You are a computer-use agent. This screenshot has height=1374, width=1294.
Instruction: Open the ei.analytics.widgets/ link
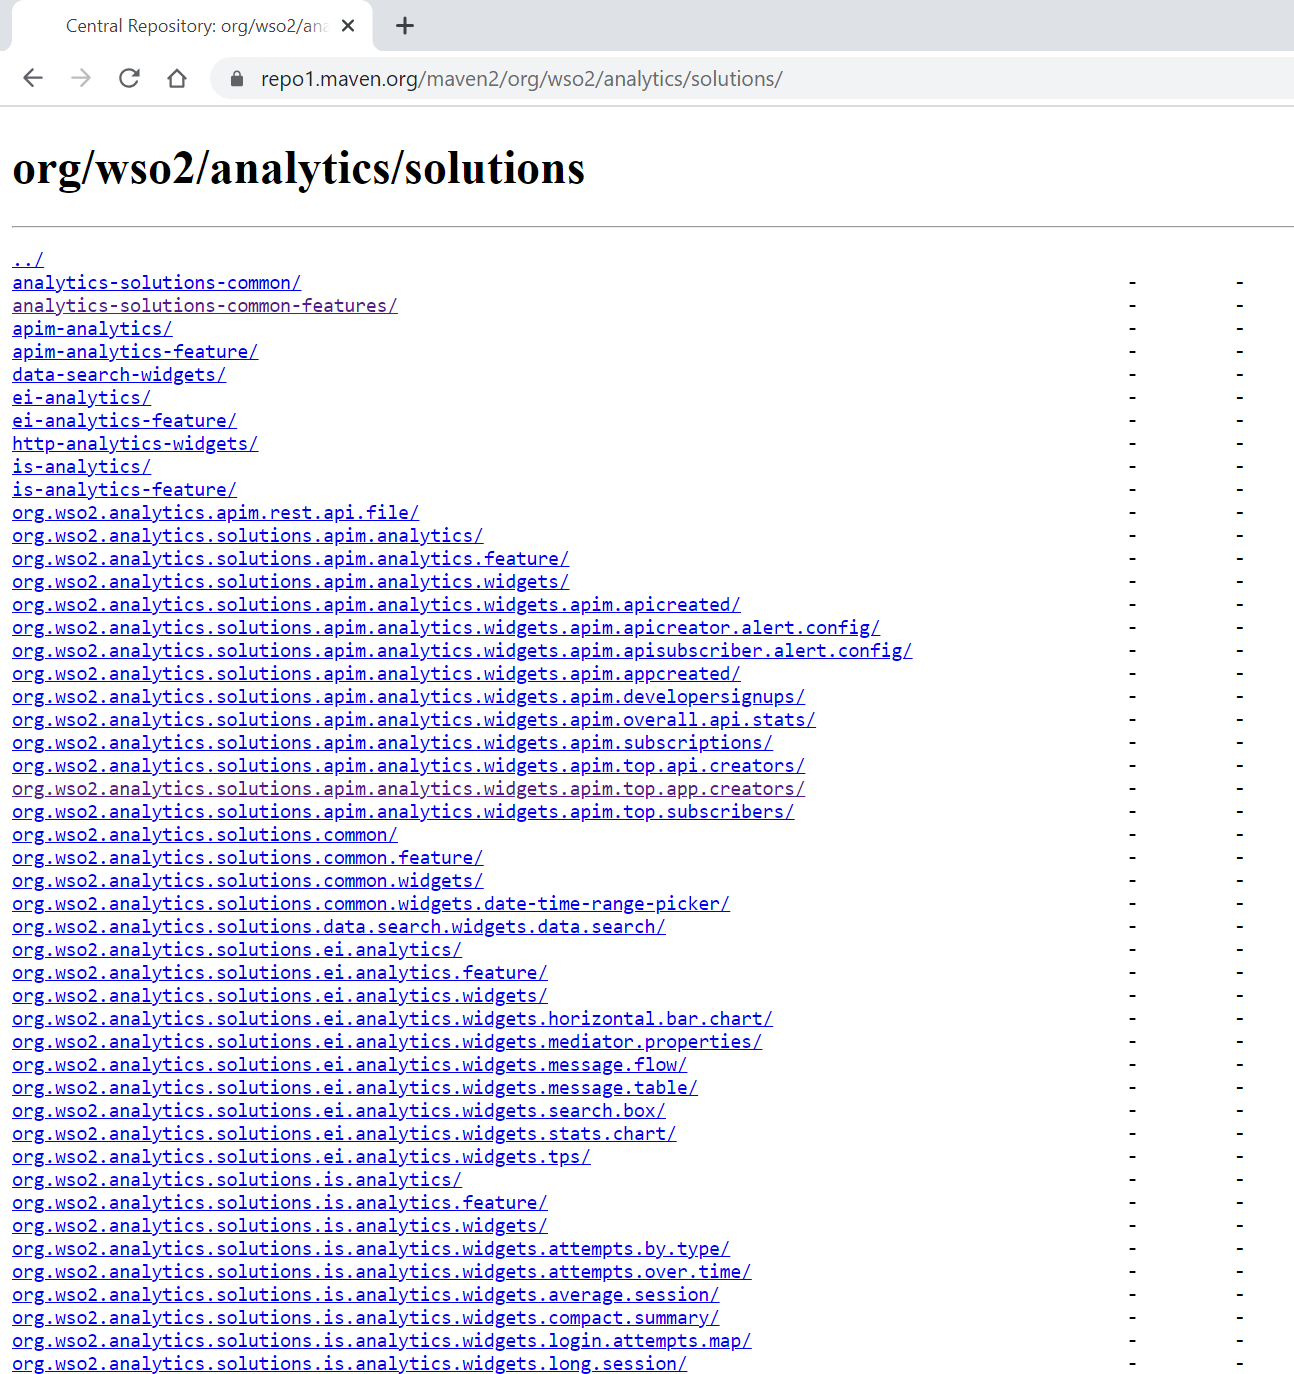280,996
